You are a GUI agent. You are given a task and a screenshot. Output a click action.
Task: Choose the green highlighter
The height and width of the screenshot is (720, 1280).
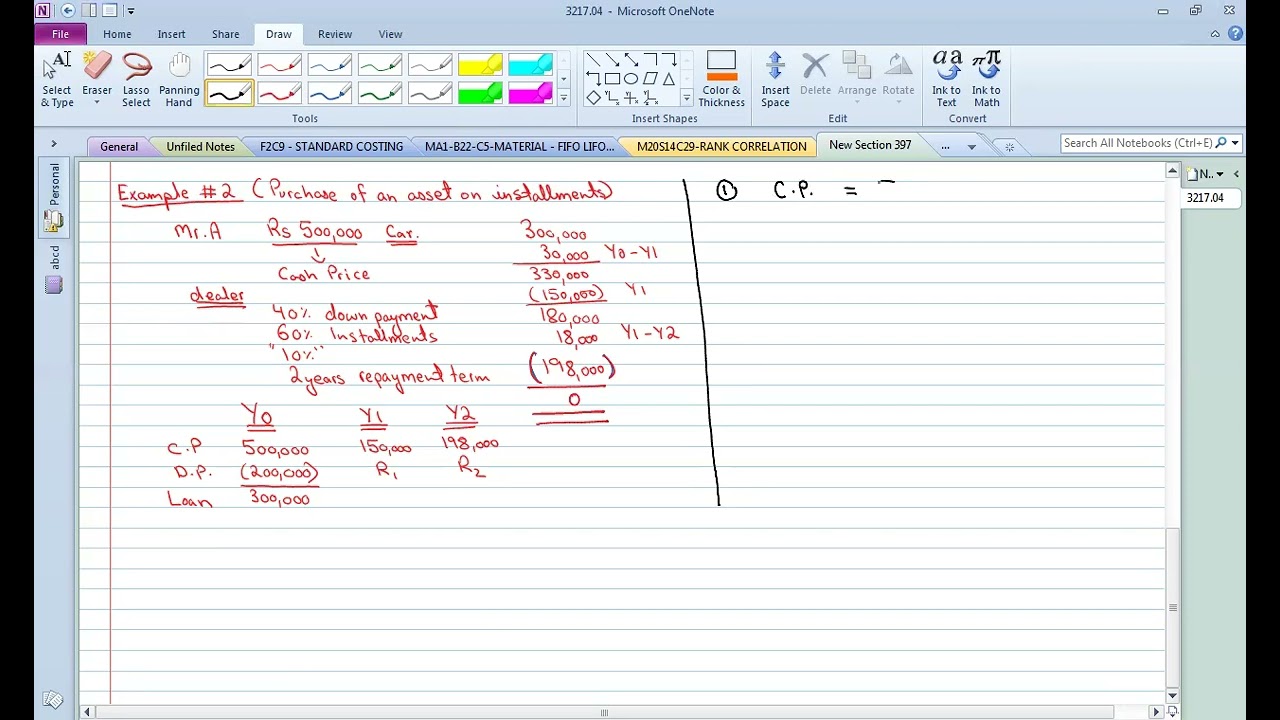point(479,93)
